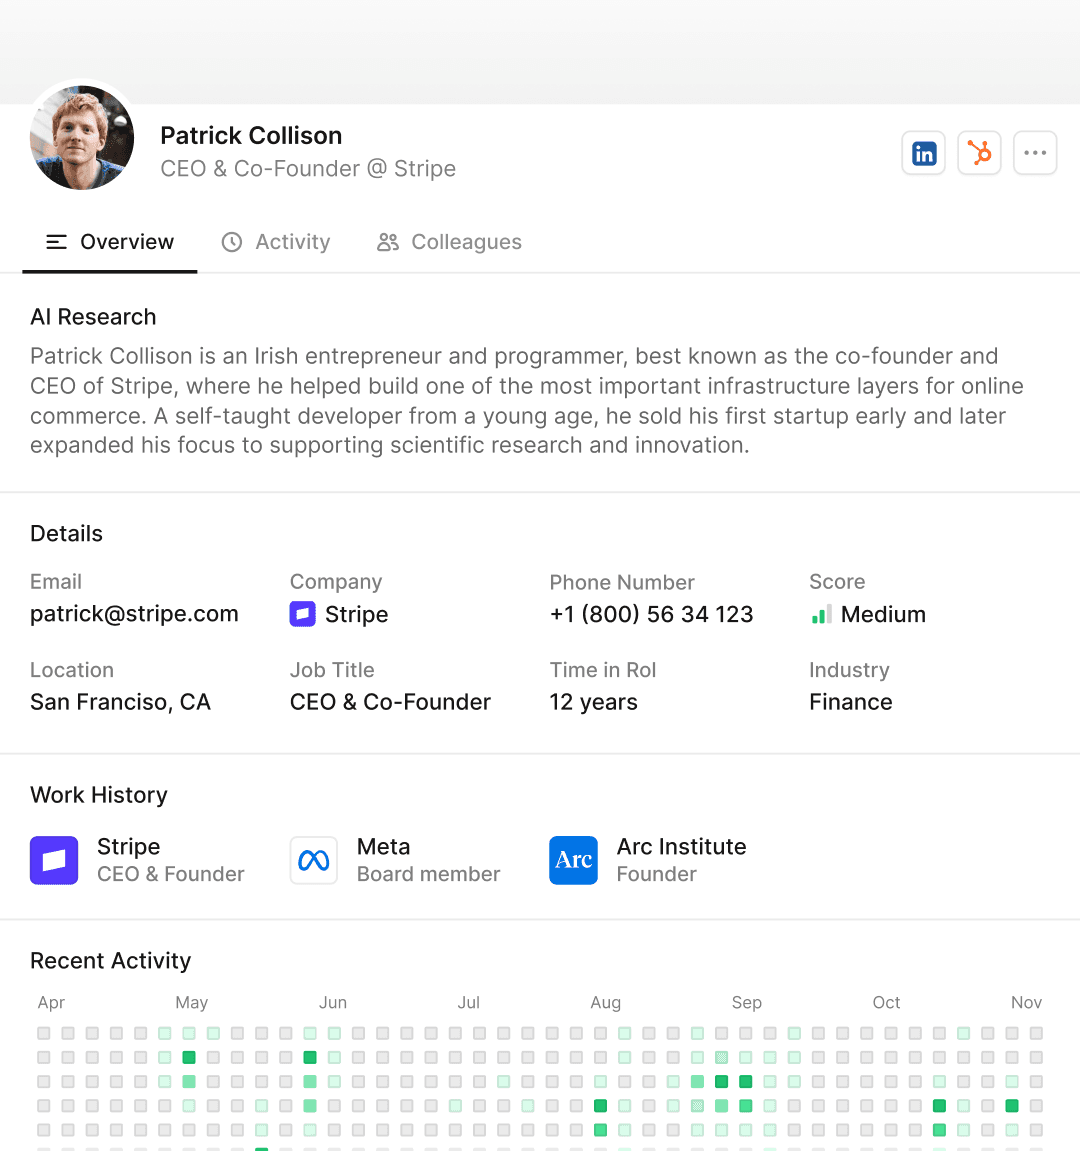Viewport: 1080px width, 1151px height.
Task: Open the LinkedIn profile icon button
Action: tap(924, 153)
